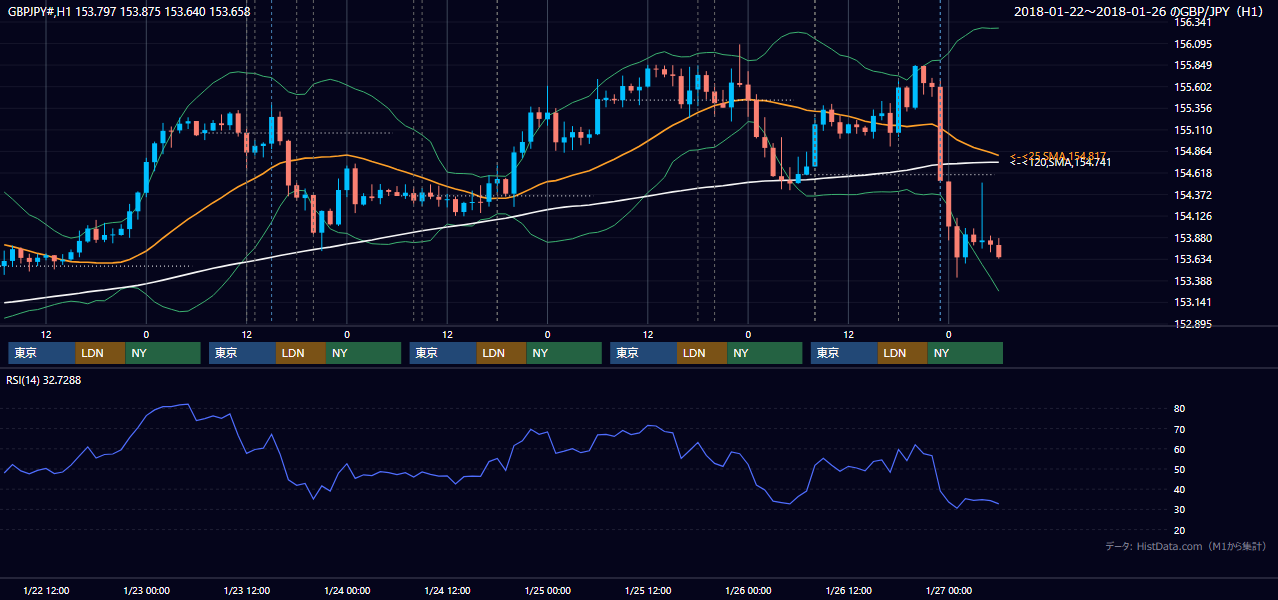
Task: Click price axis label 154.618
Action: (x=1193, y=173)
